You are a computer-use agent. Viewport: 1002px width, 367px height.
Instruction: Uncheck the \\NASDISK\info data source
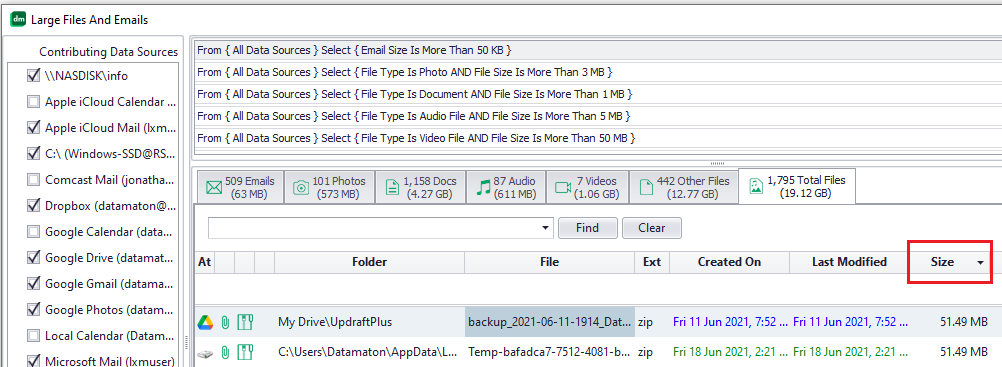(x=33, y=75)
